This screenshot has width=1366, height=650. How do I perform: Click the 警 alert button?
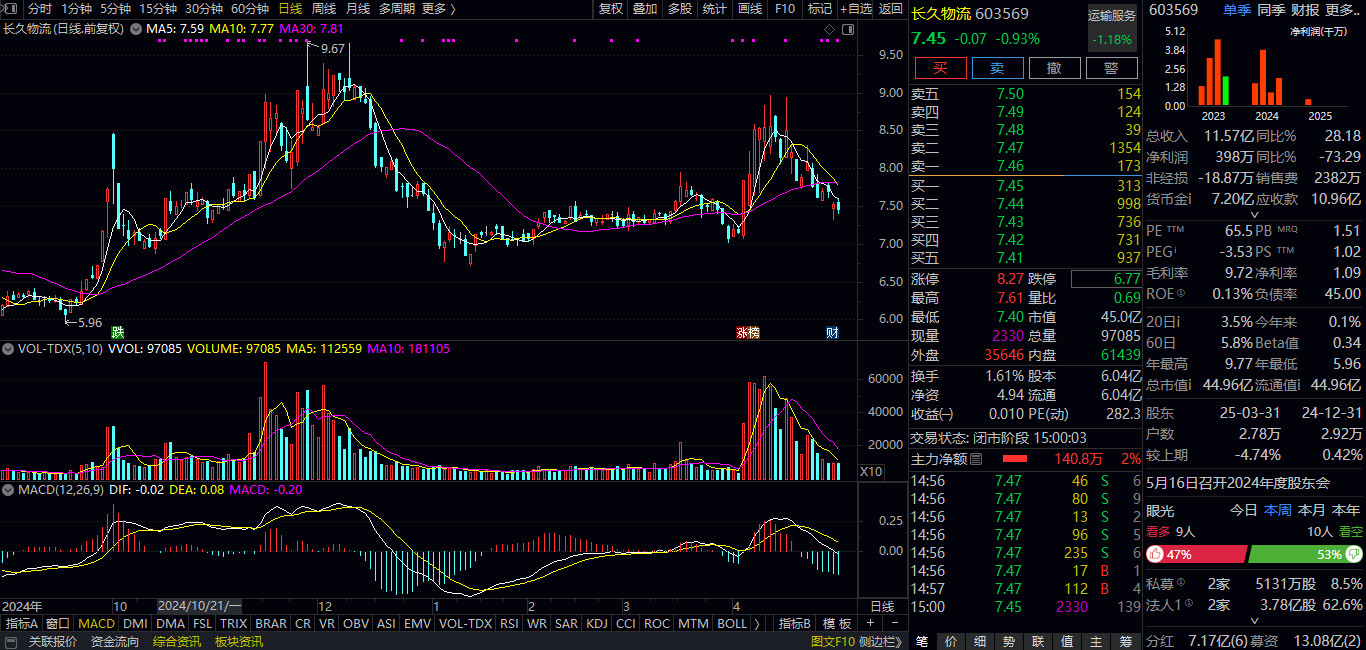pos(1111,68)
